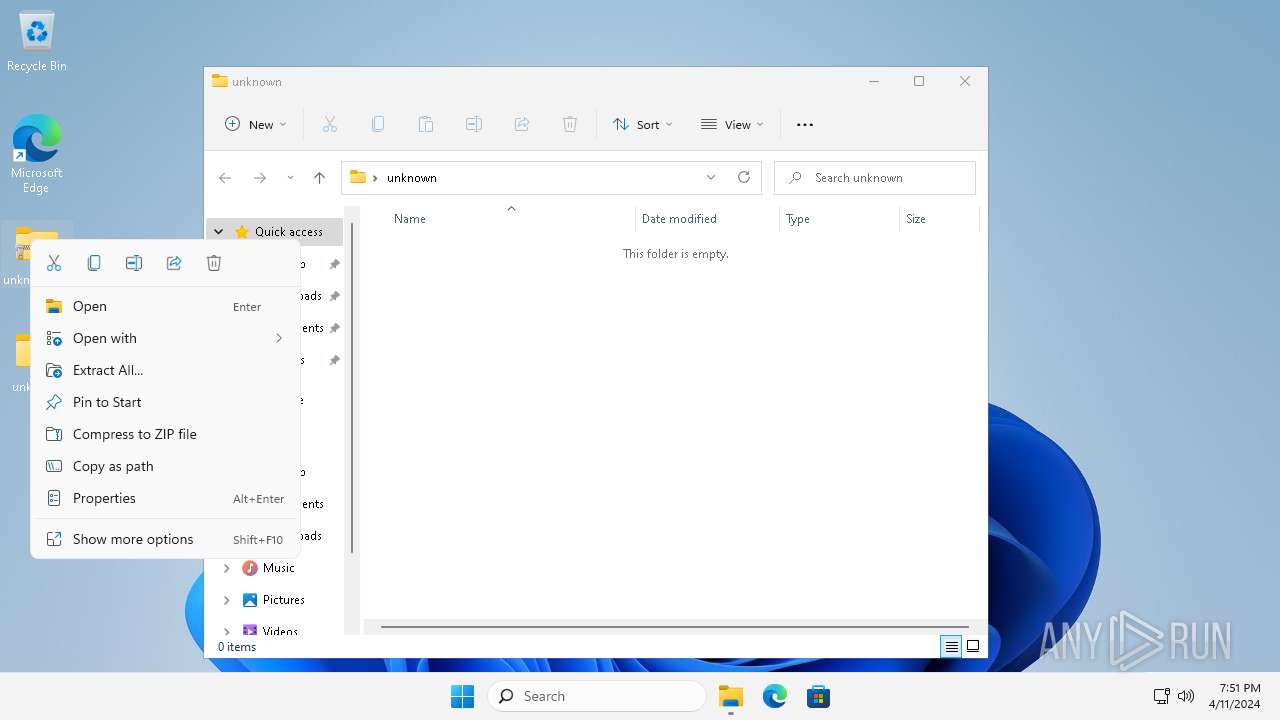Select Compress to ZIP file
Image resolution: width=1280 pixels, height=720 pixels.
[165, 434]
